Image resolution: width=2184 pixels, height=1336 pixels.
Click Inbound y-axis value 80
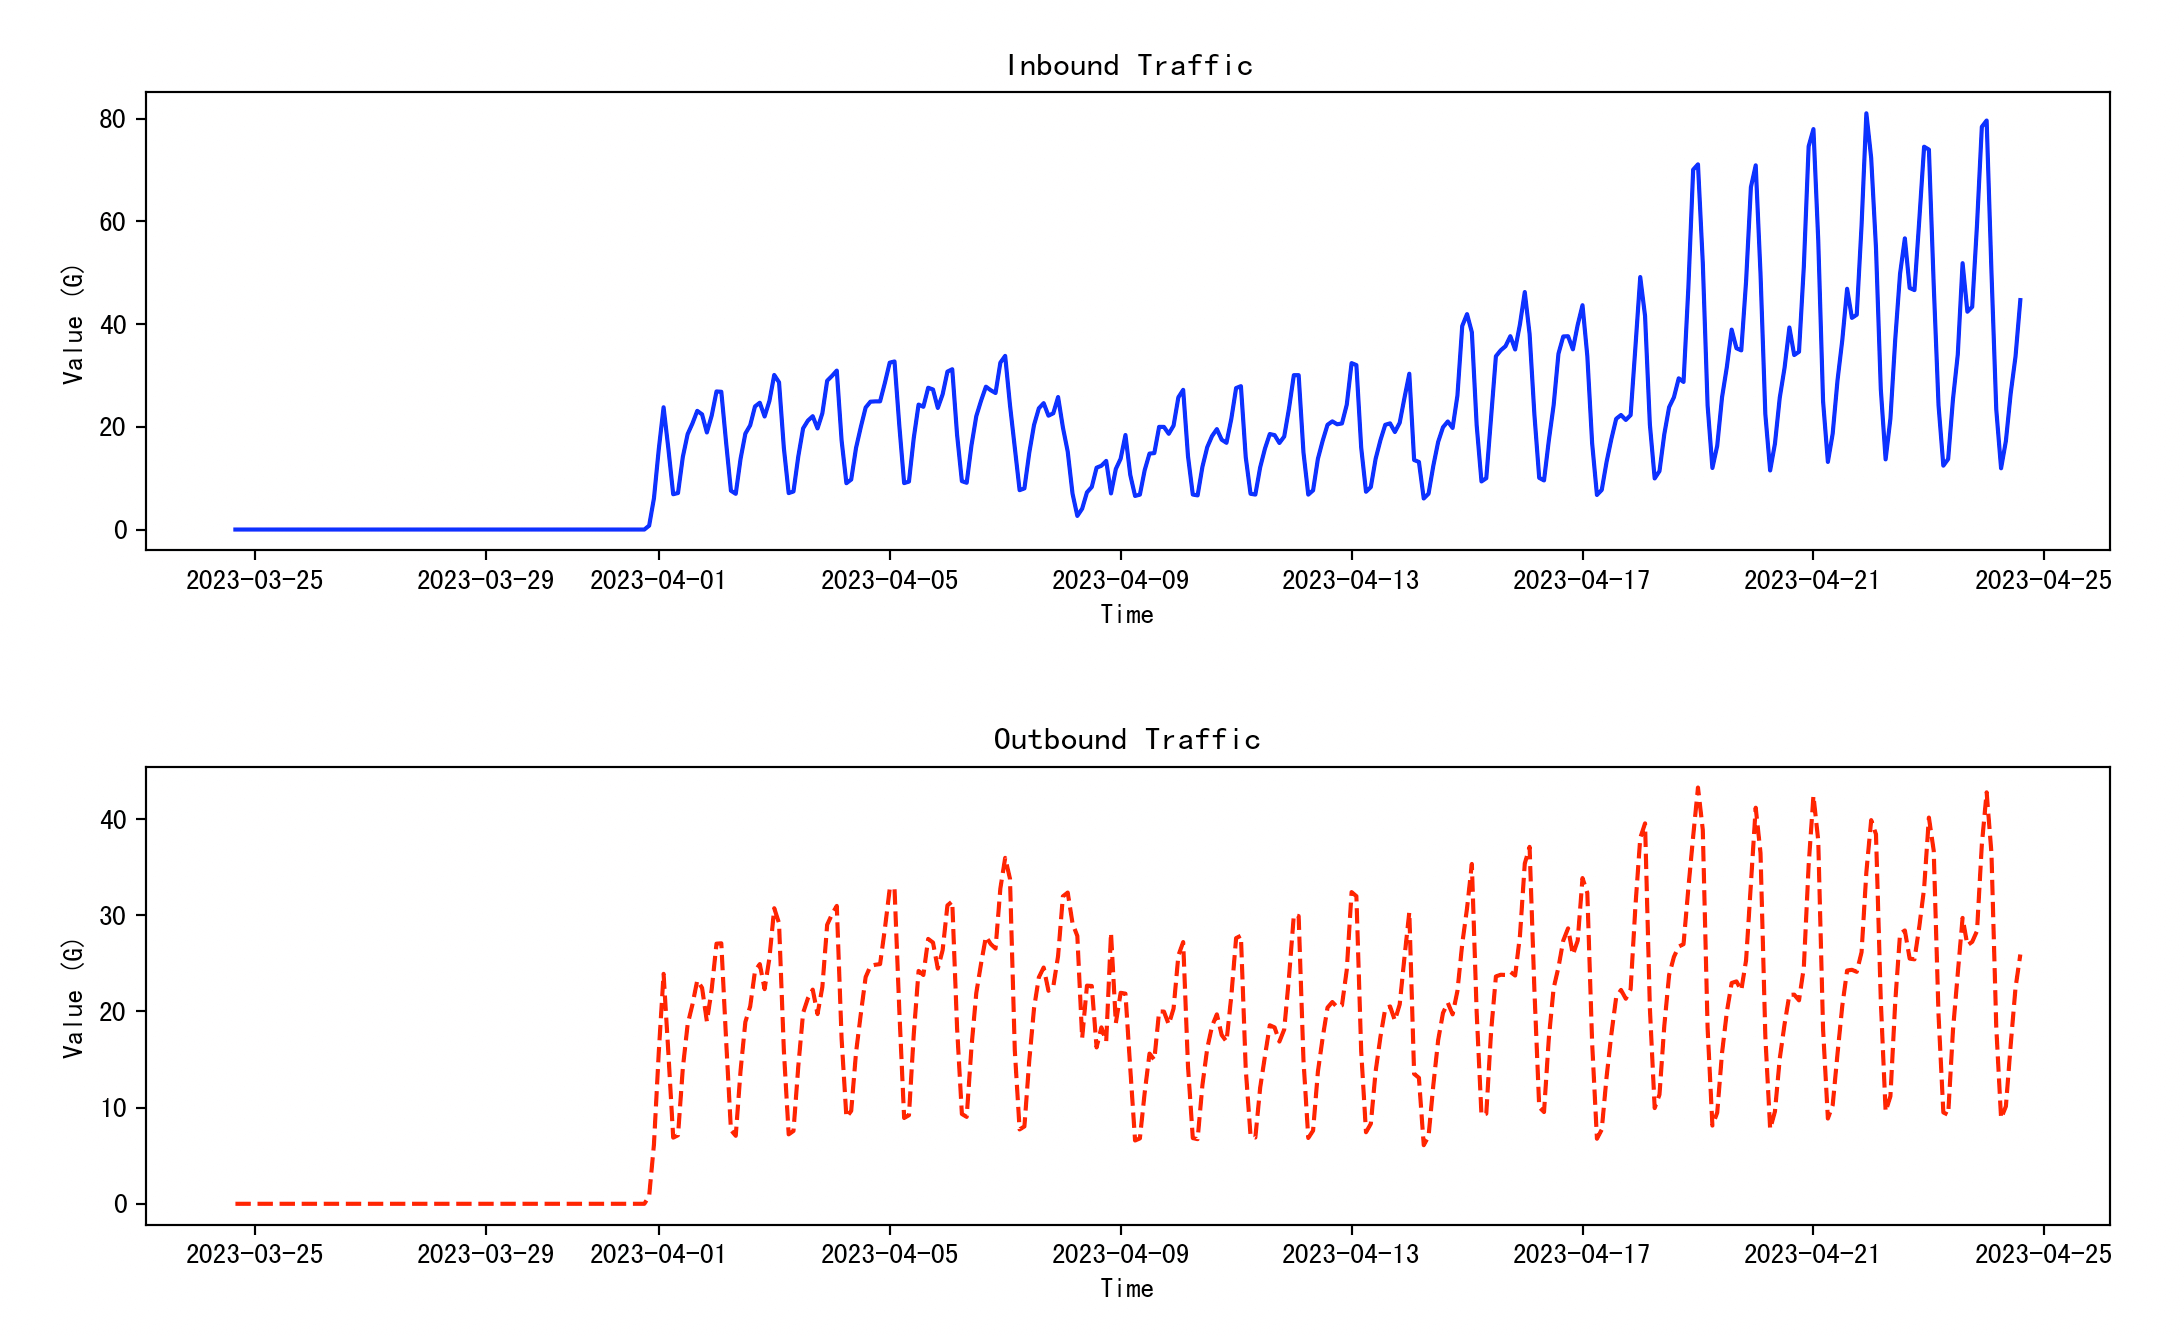point(113,120)
